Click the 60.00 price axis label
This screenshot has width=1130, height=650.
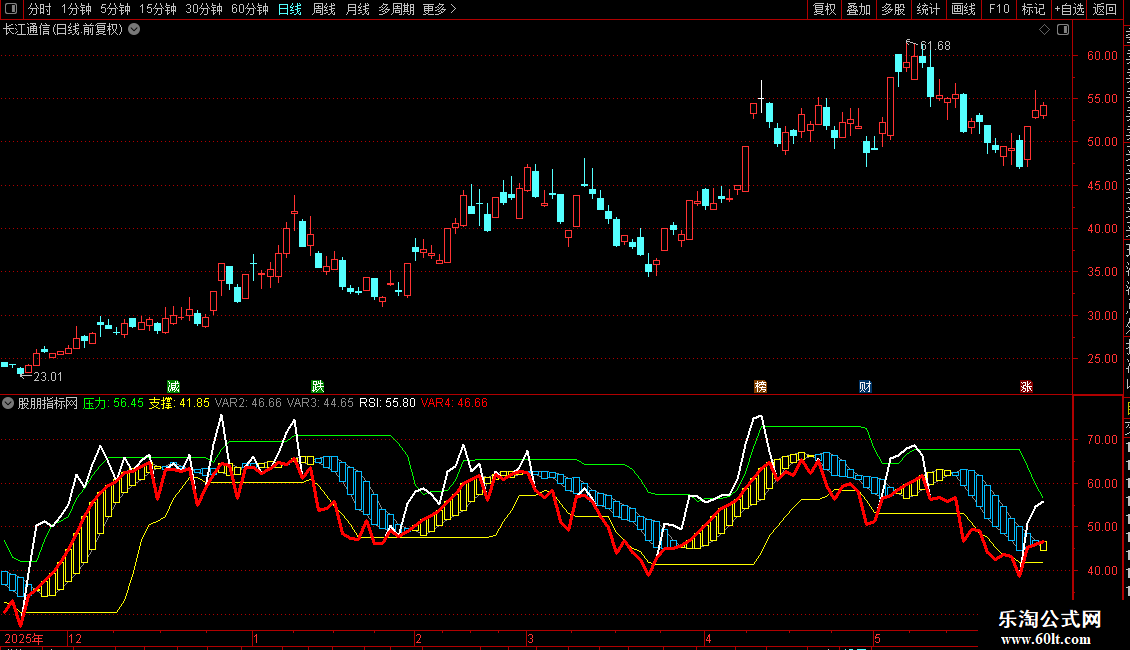tap(1102, 55)
